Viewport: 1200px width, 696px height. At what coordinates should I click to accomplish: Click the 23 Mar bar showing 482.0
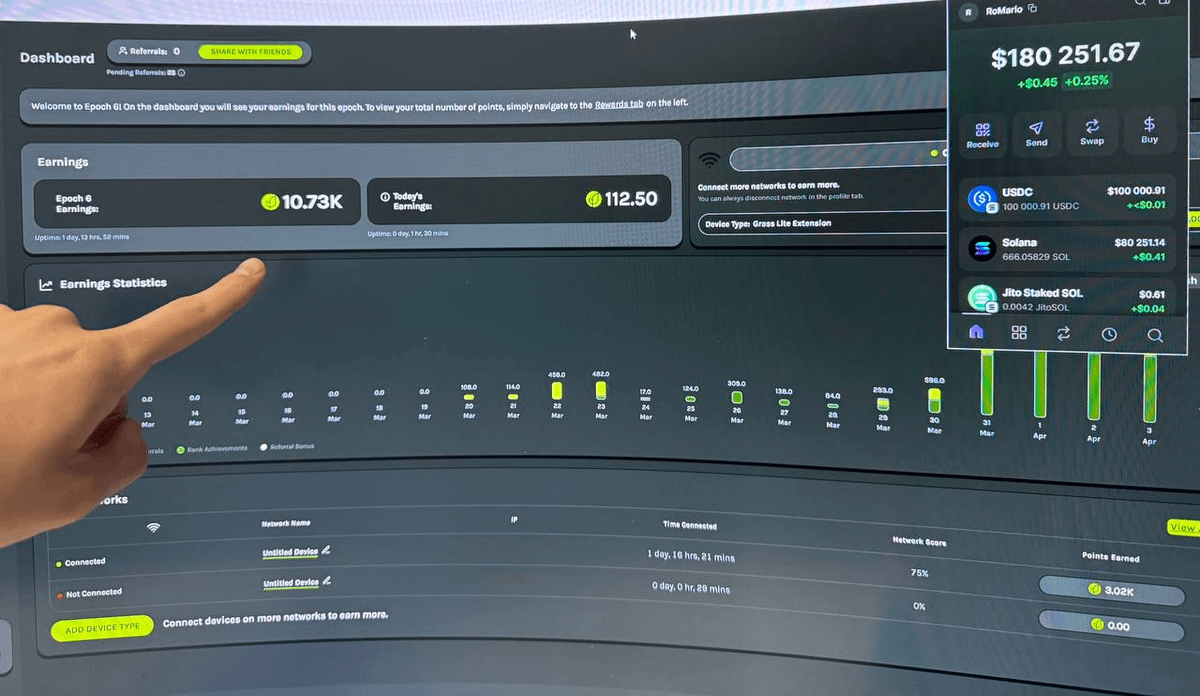click(x=601, y=391)
